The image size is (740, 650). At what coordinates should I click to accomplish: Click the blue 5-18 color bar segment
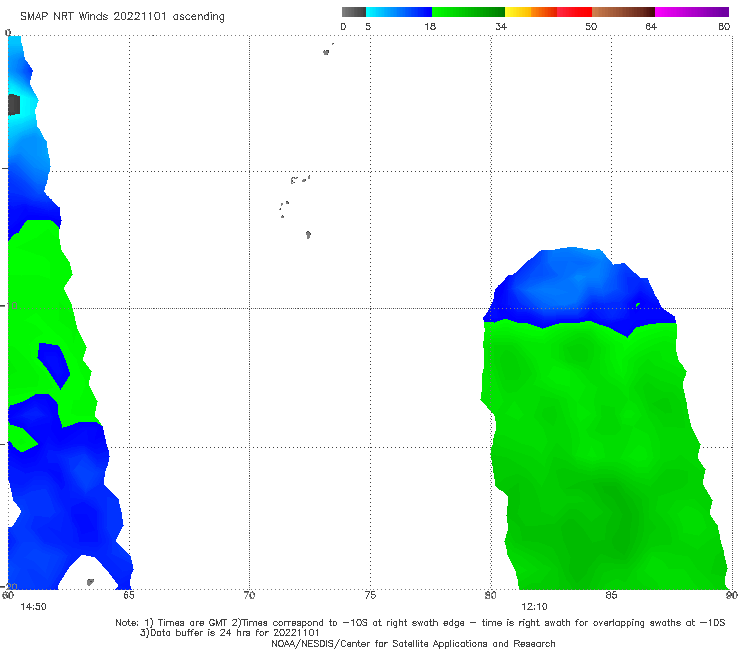399,12
